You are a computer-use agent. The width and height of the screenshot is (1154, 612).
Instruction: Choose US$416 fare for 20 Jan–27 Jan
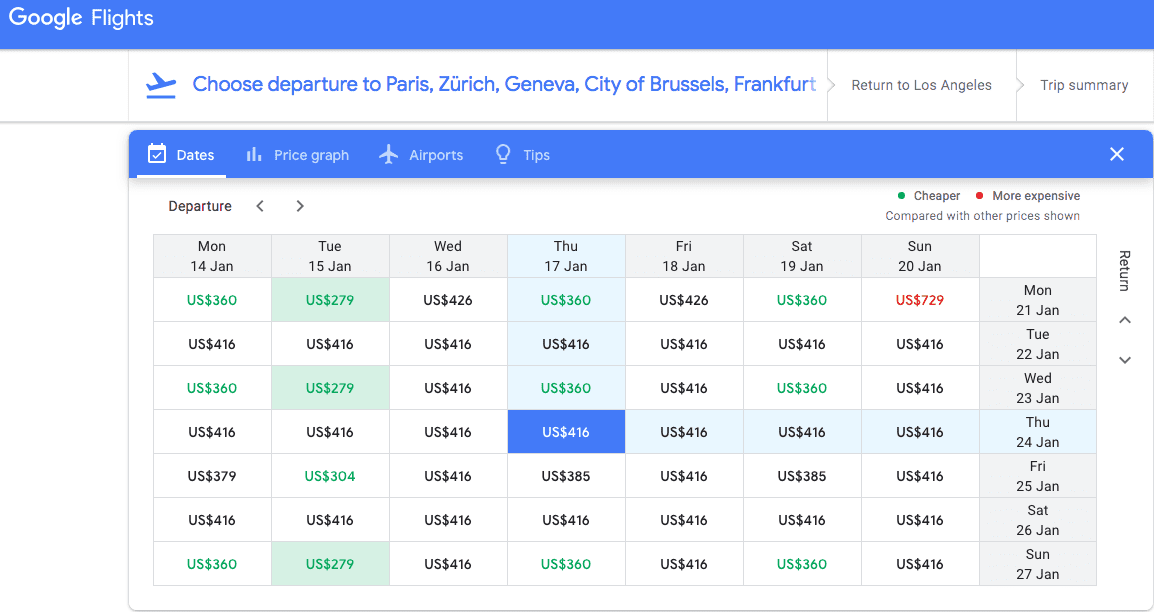click(920, 564)
